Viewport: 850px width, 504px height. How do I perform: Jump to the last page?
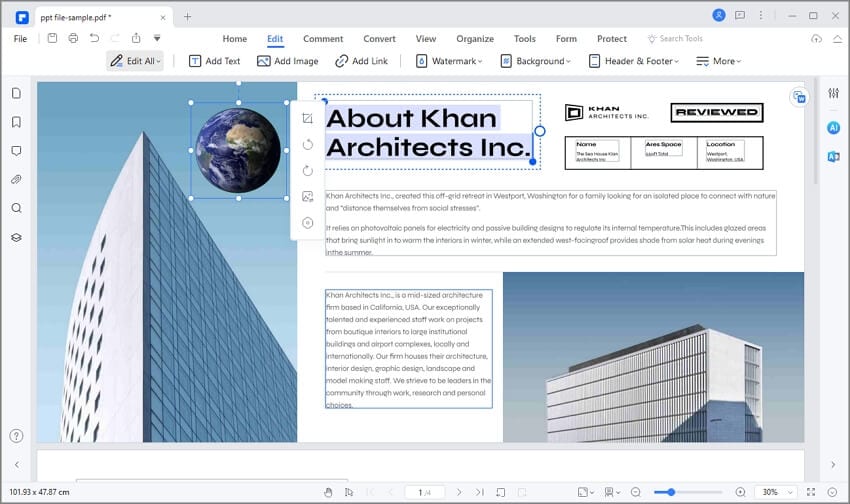(x=480, y=492)
